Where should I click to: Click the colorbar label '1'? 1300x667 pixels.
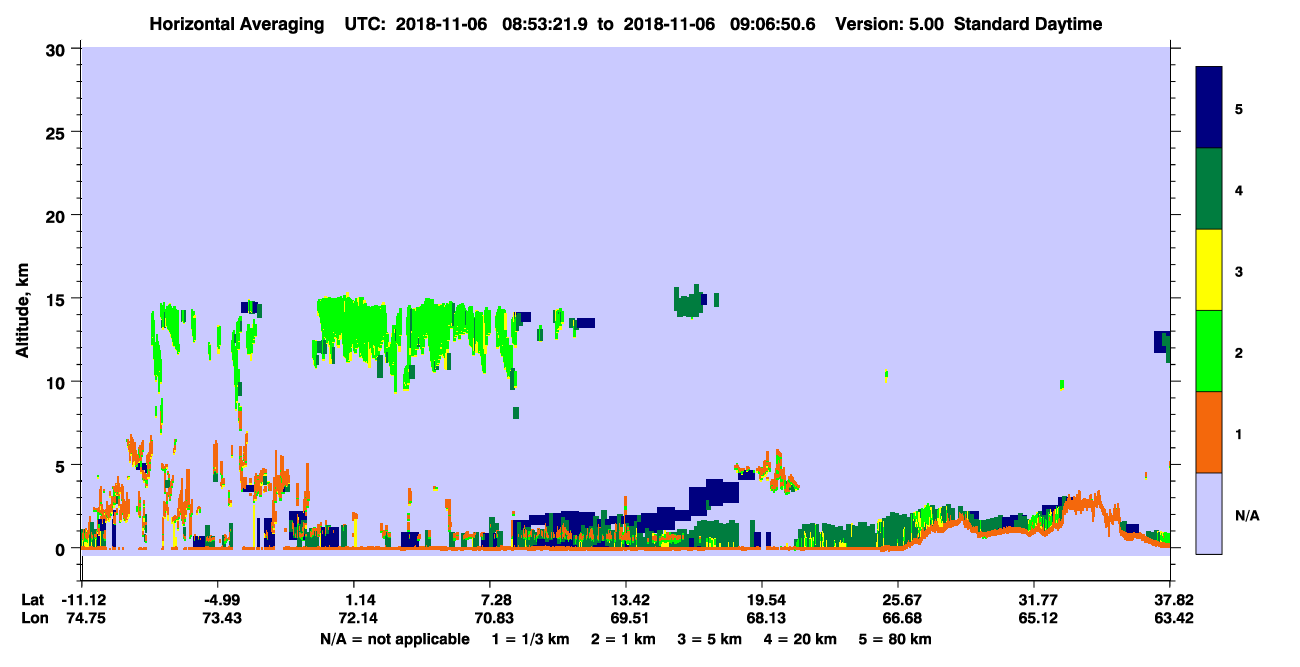coord(1239,432)
